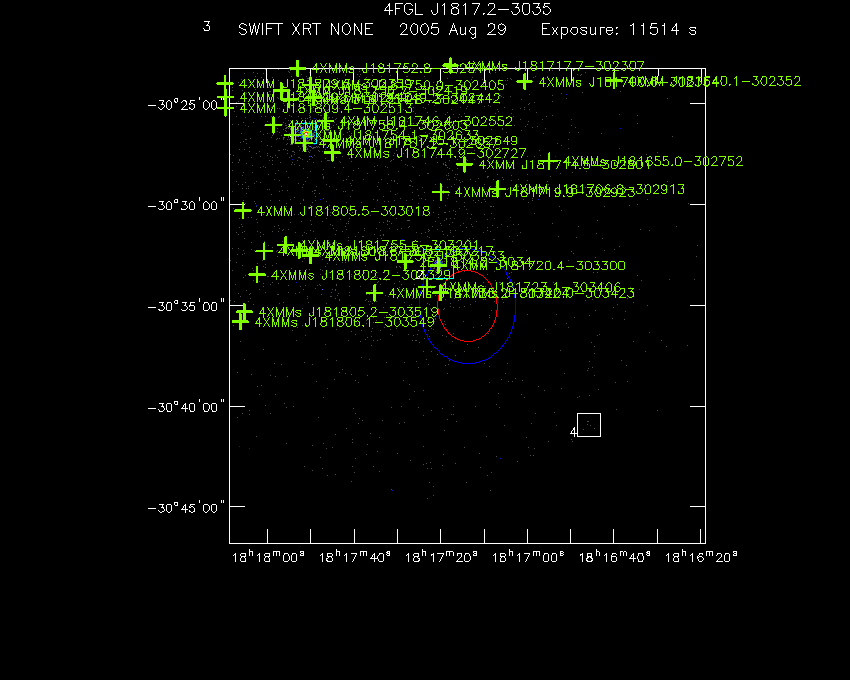
Task: Click the right ascension label 18h17m40s
Action: coord(355,557)
